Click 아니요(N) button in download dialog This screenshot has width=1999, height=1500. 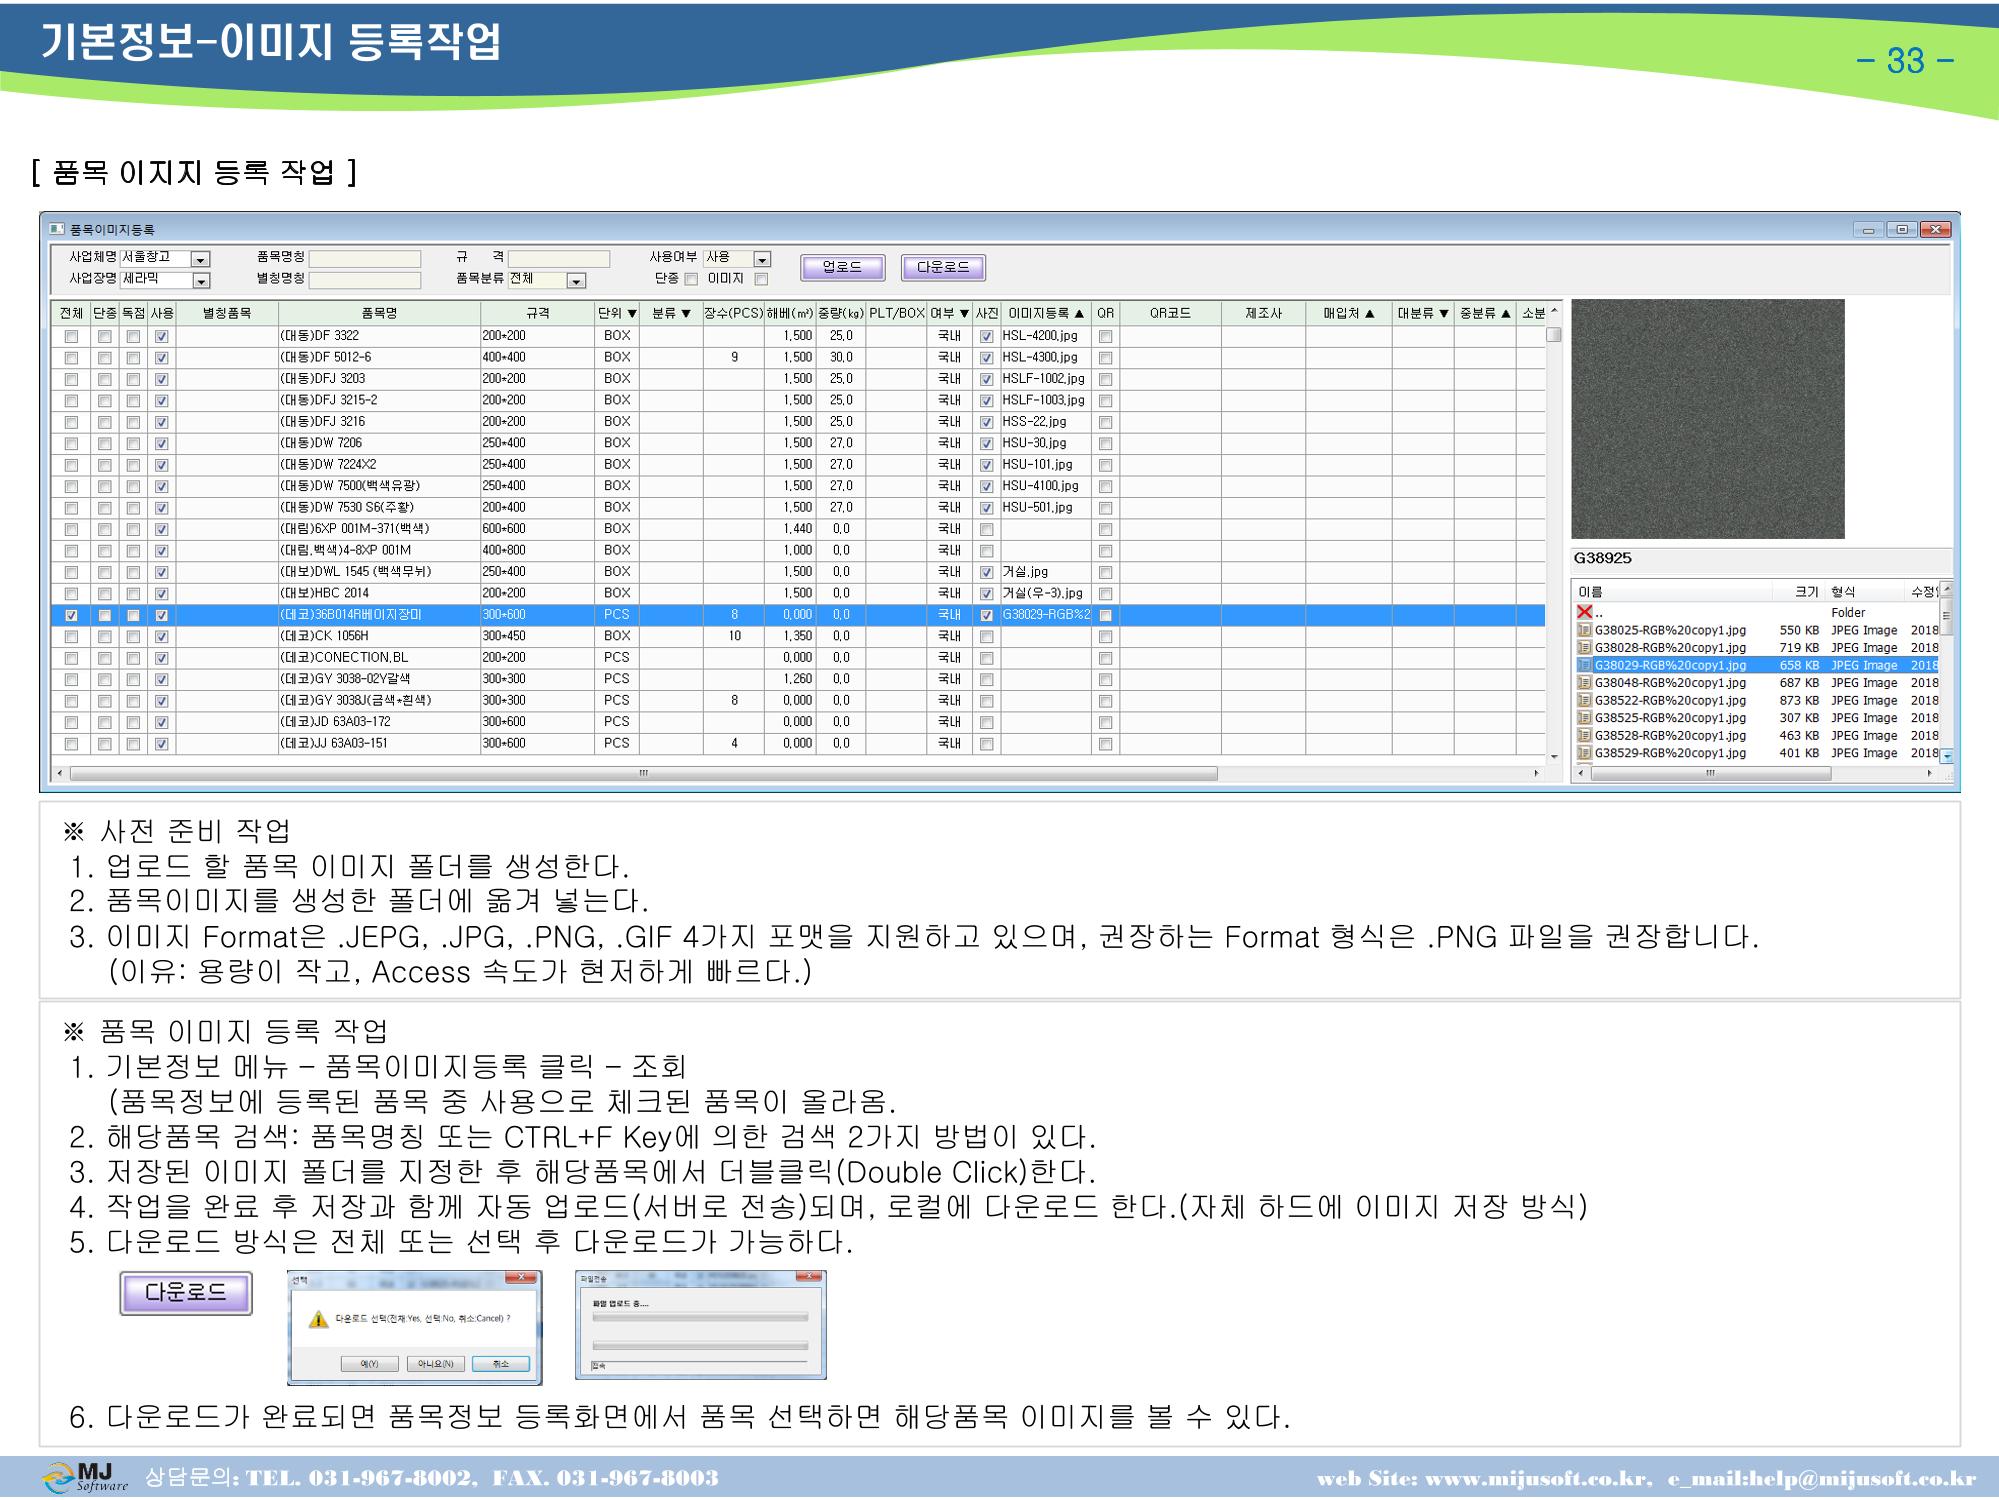[x=436, y=1364]
